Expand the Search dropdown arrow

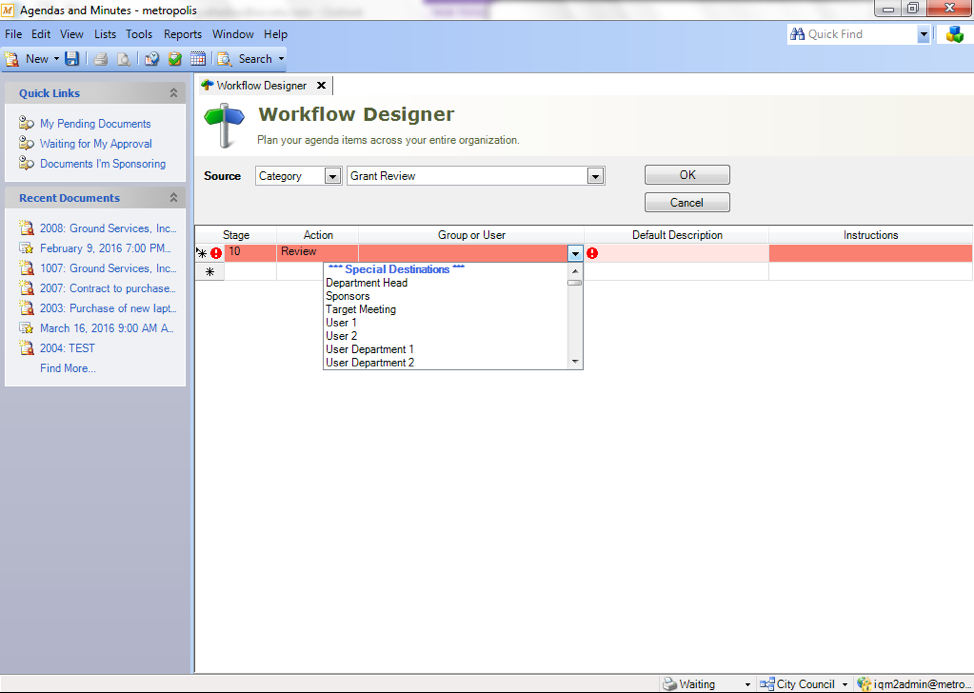281,59
